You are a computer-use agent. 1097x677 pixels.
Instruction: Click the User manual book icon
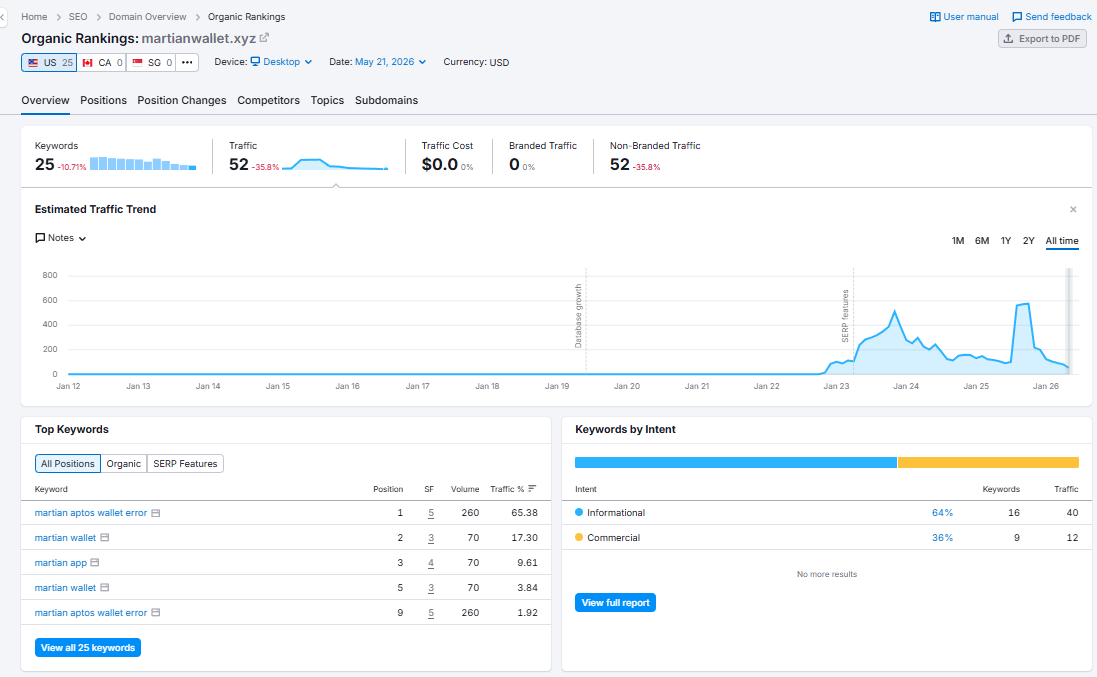[x=935, y=17]
